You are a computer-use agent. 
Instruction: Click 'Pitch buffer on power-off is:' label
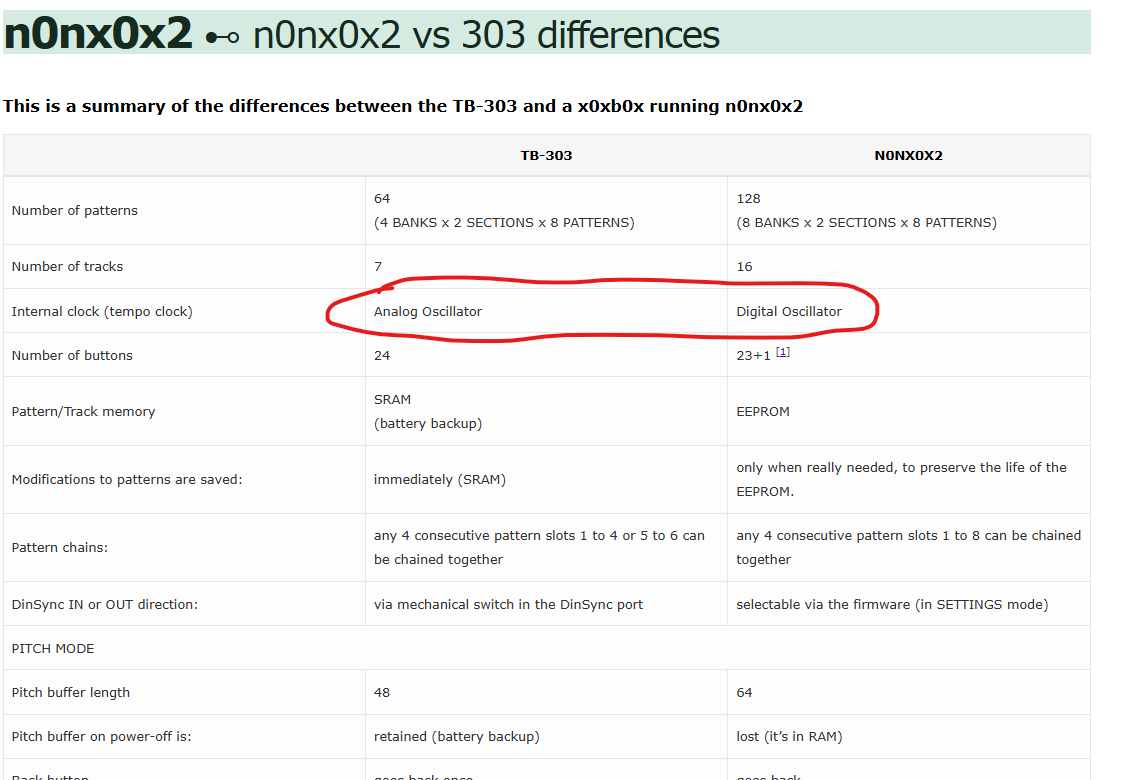(101, 737)
